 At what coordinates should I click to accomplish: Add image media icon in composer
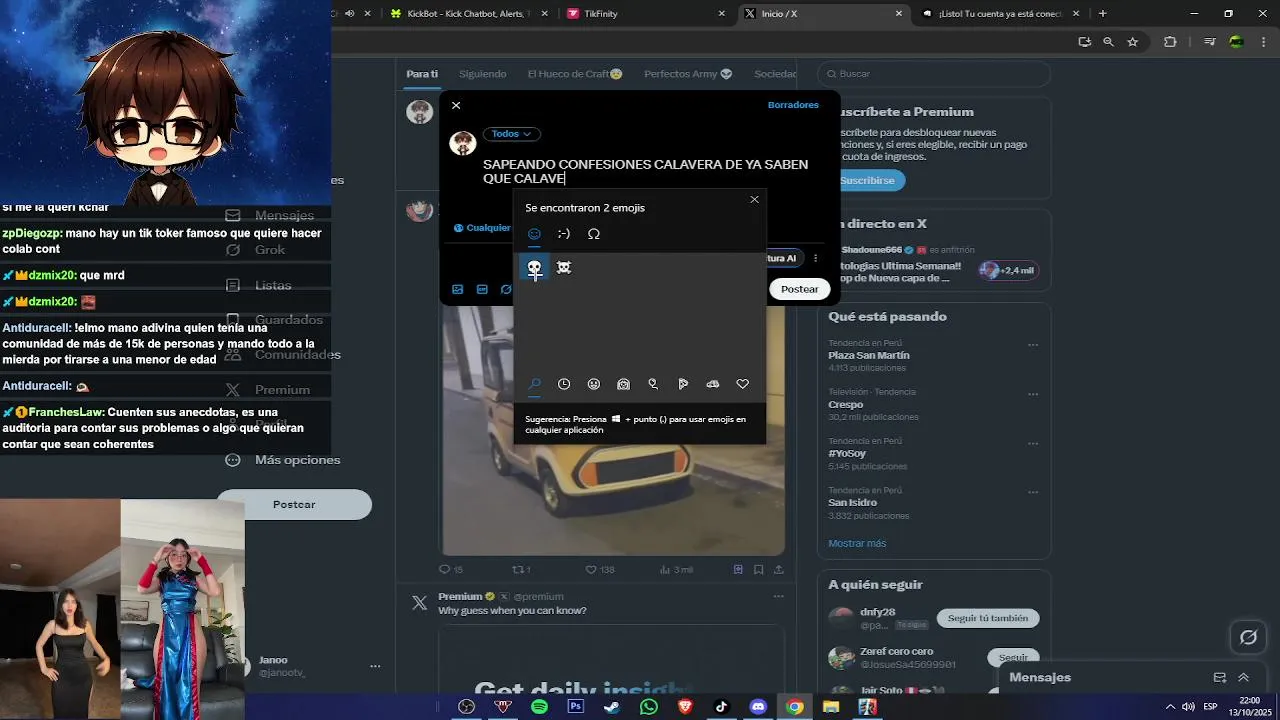457,289
